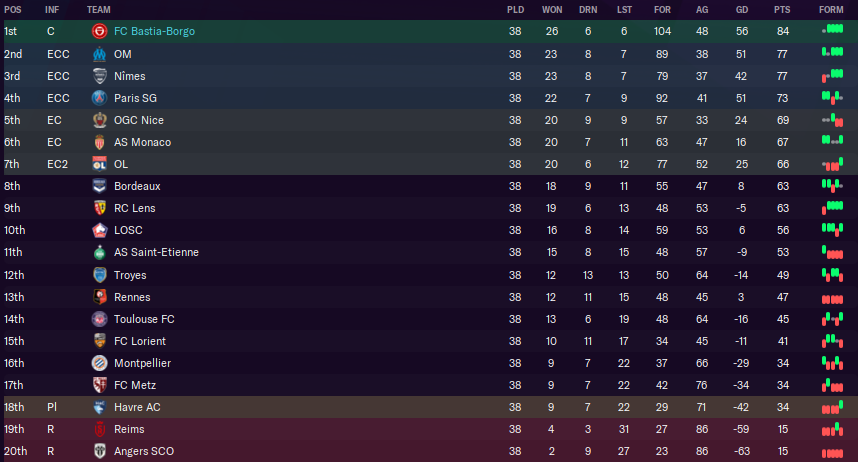Viewport: 858px width, 462px height.
Task: Select the AS Monaco badge icon
Action: coord(99,142)
